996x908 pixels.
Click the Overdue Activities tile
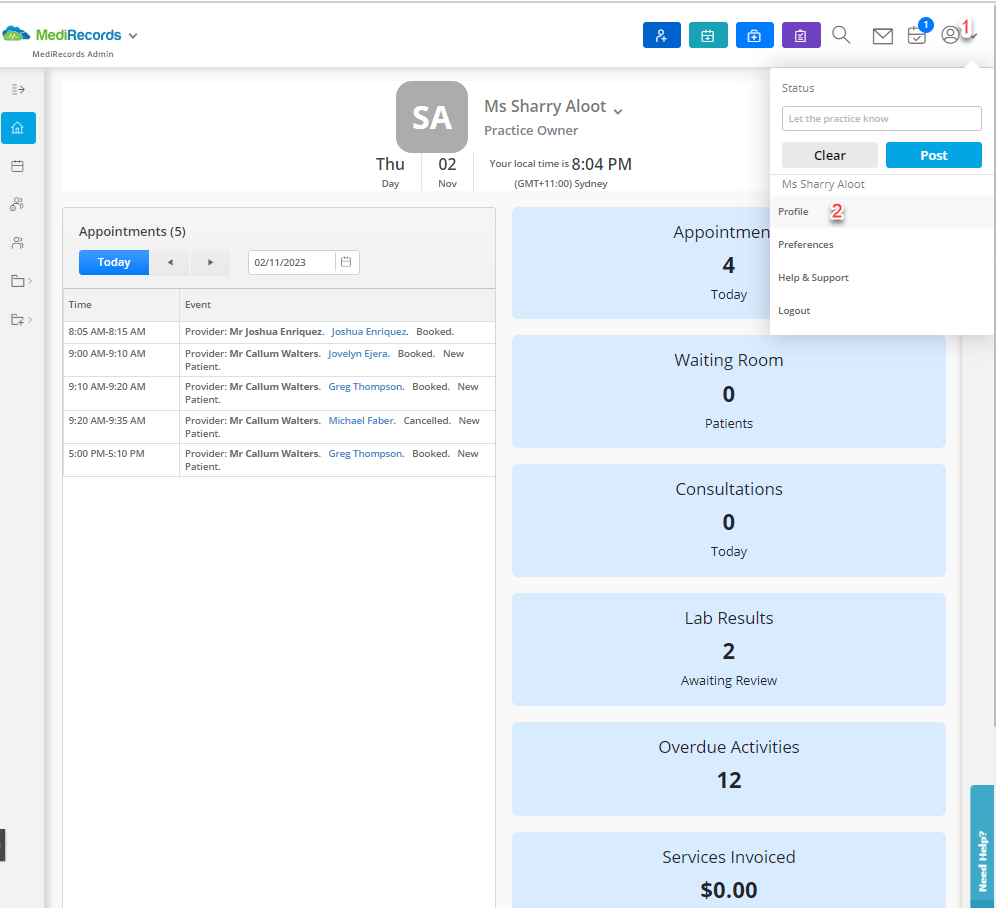pos(729,769)
